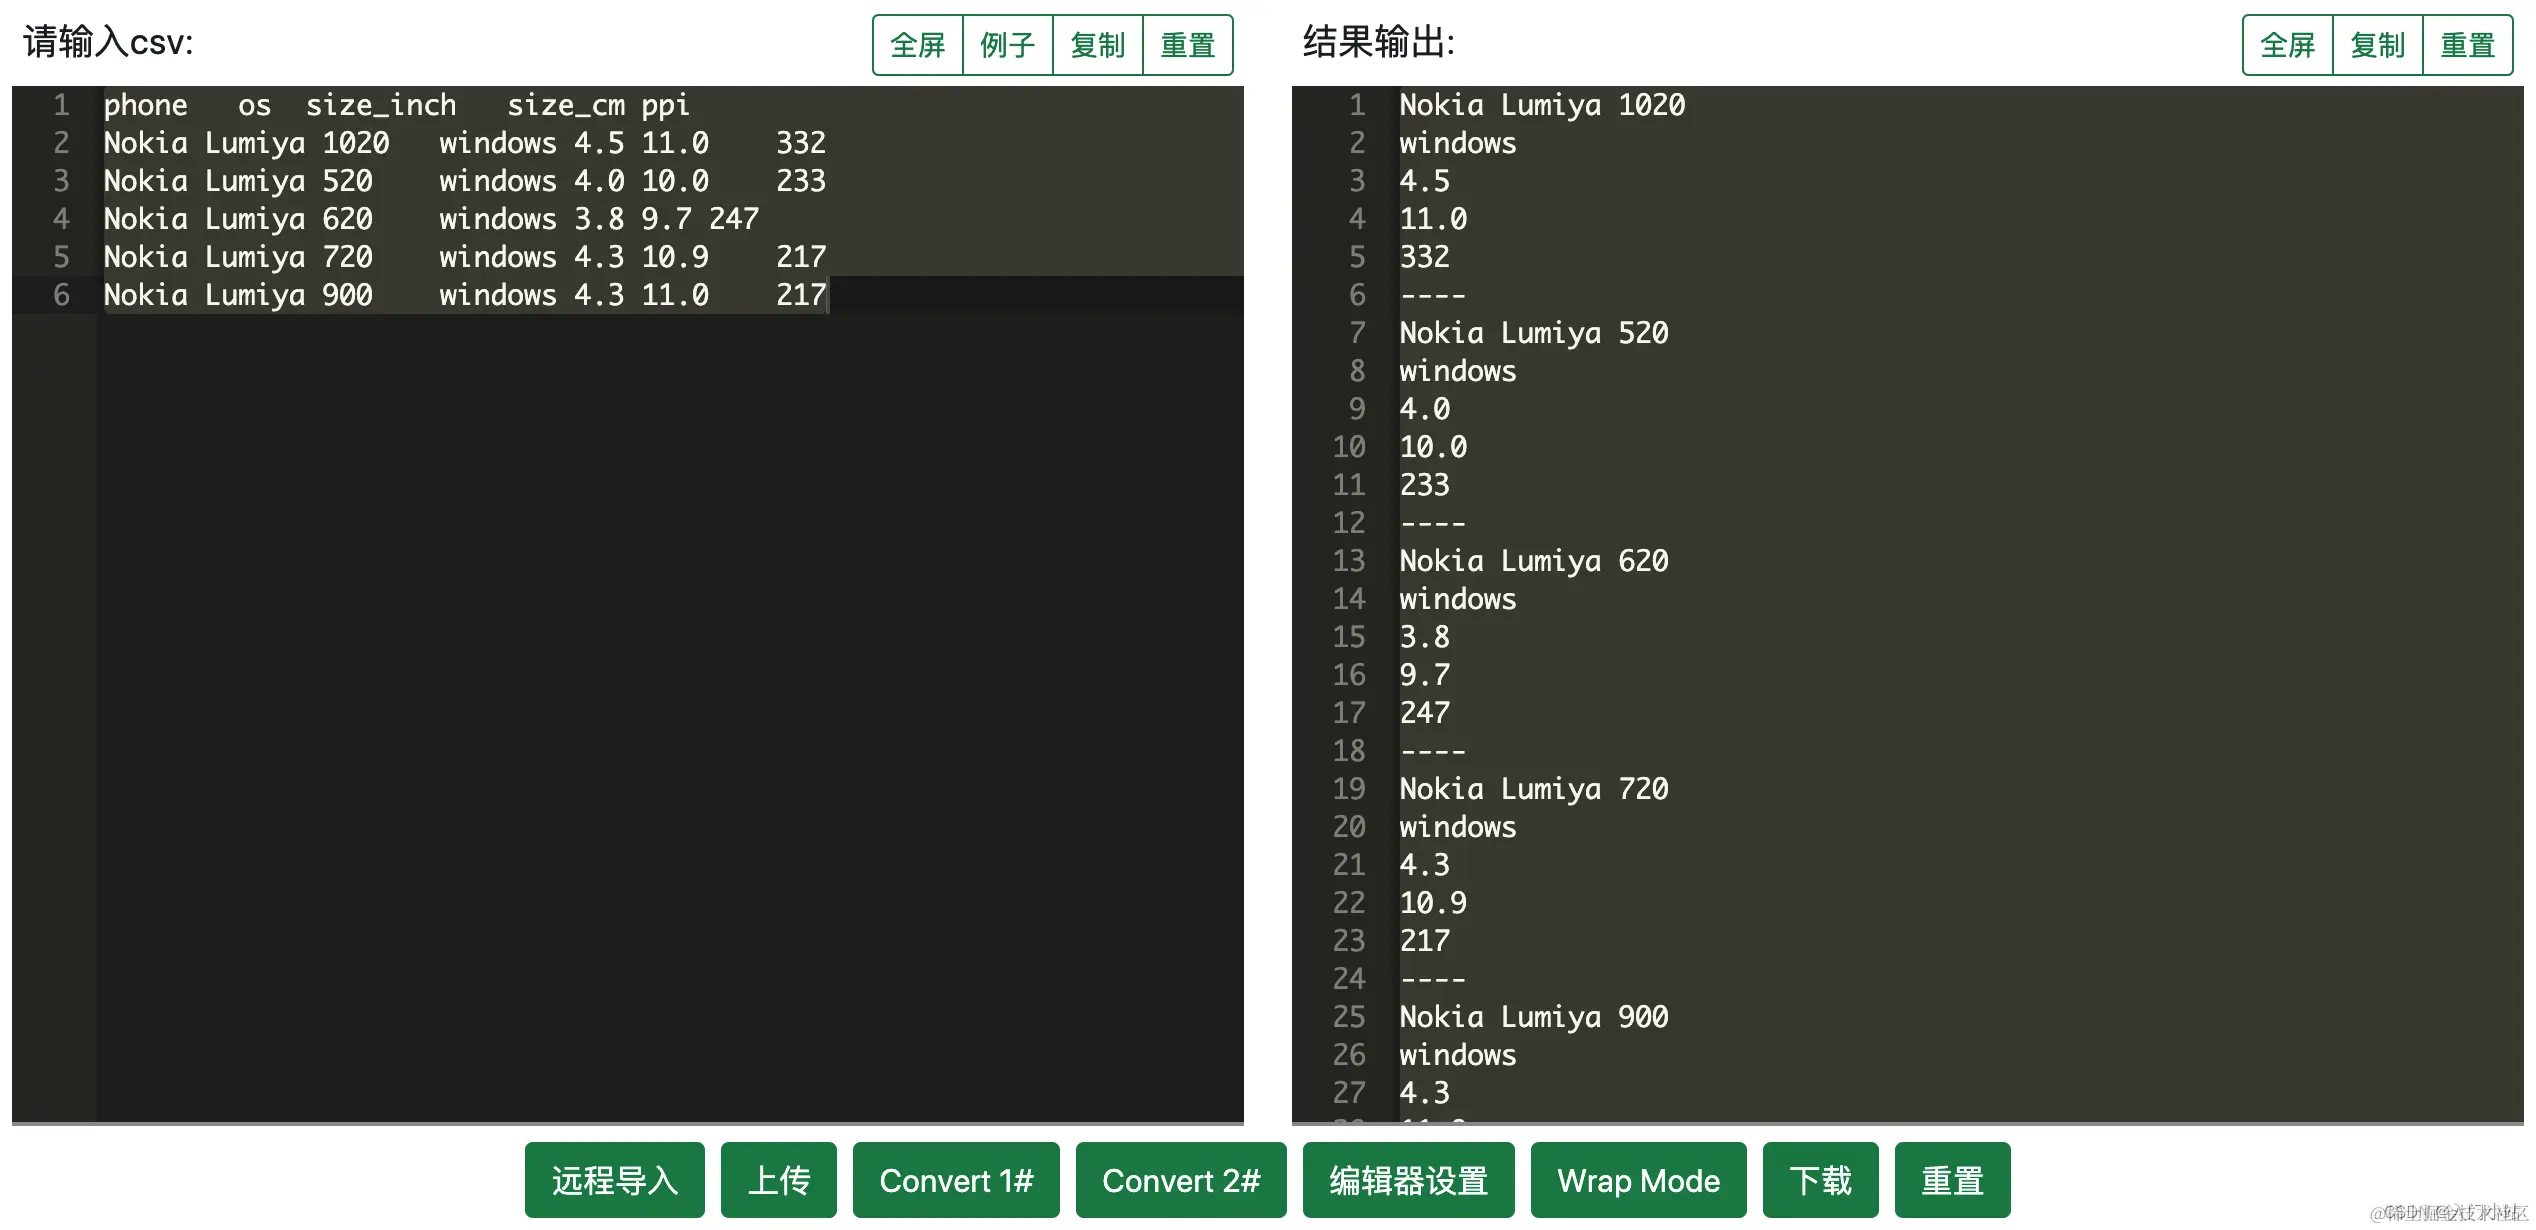Run the Convert 1# conversion
The height and width of the screenshot is (1230, 2536).
pos(955,1180)
